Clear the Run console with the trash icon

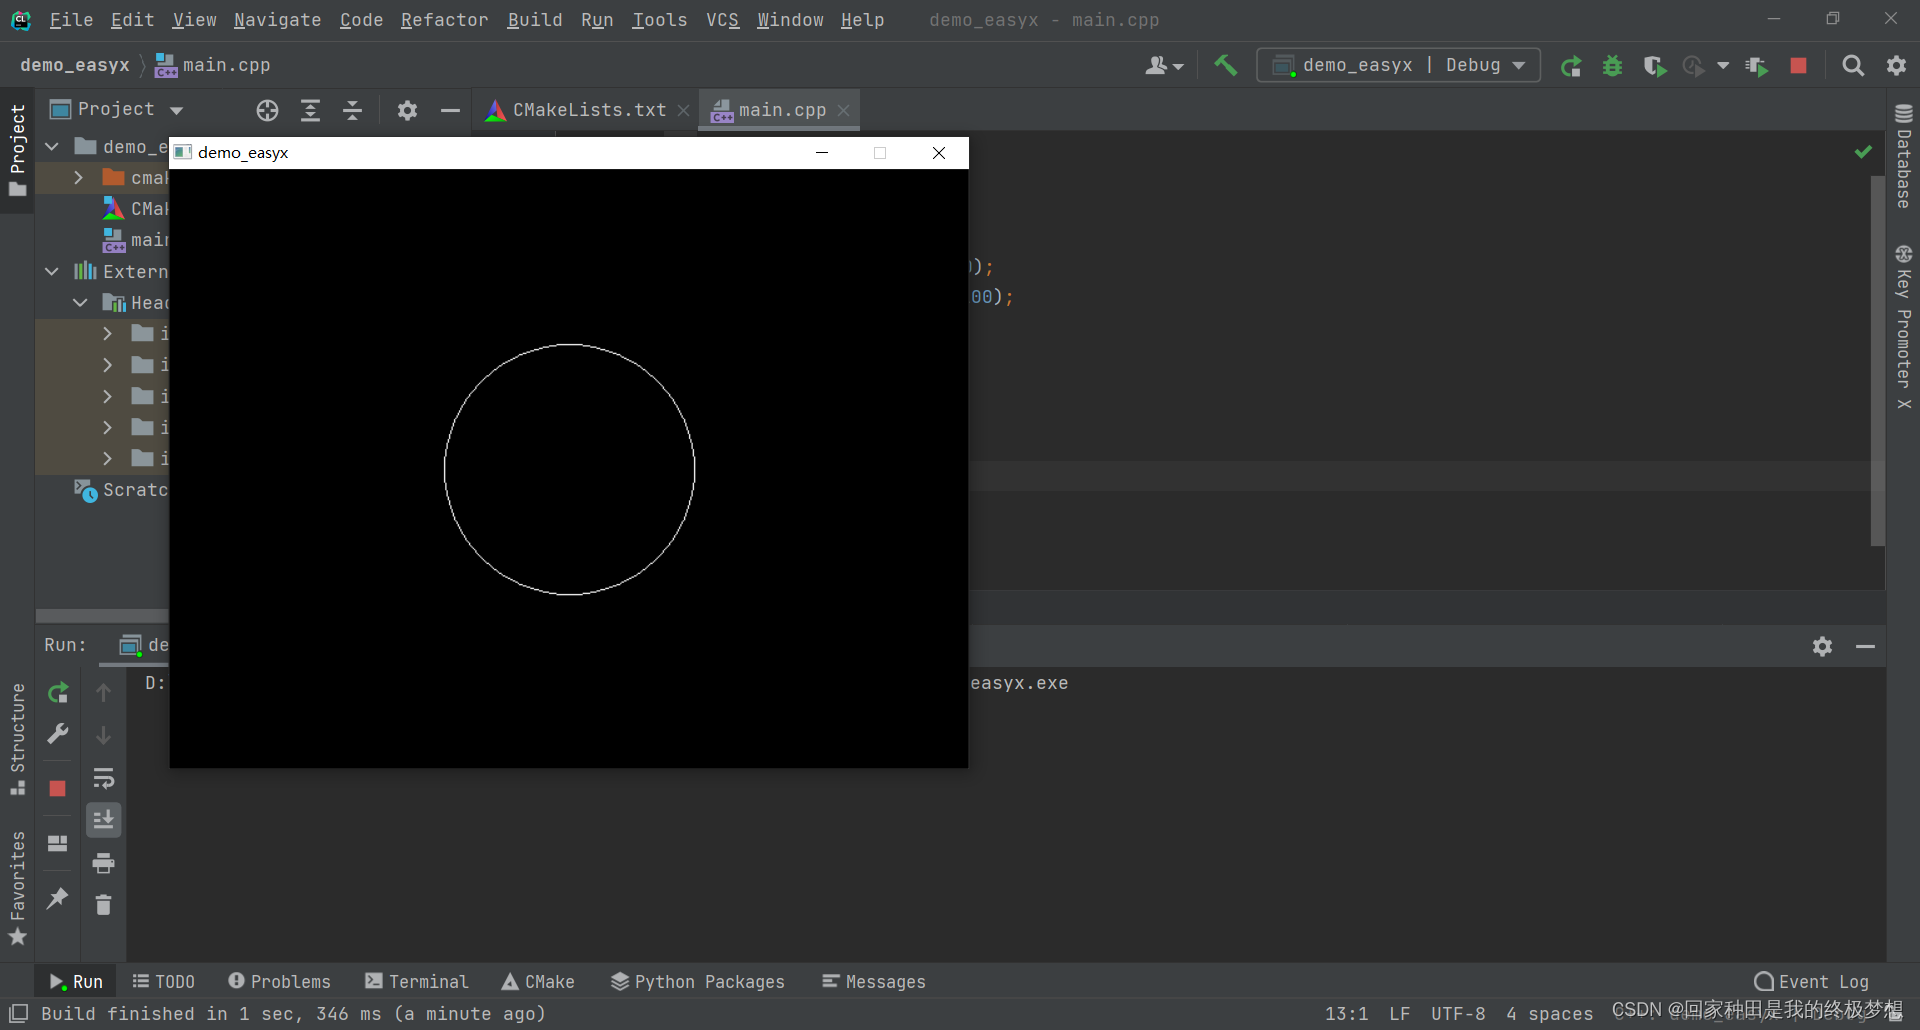click(103, 905)
